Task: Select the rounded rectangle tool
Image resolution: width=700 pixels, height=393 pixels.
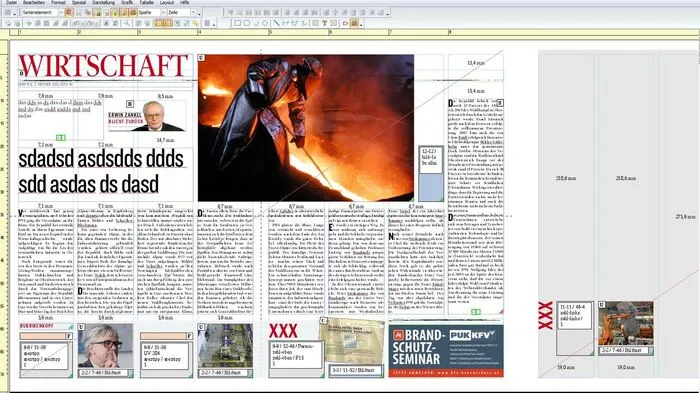Action: point(247,23)
